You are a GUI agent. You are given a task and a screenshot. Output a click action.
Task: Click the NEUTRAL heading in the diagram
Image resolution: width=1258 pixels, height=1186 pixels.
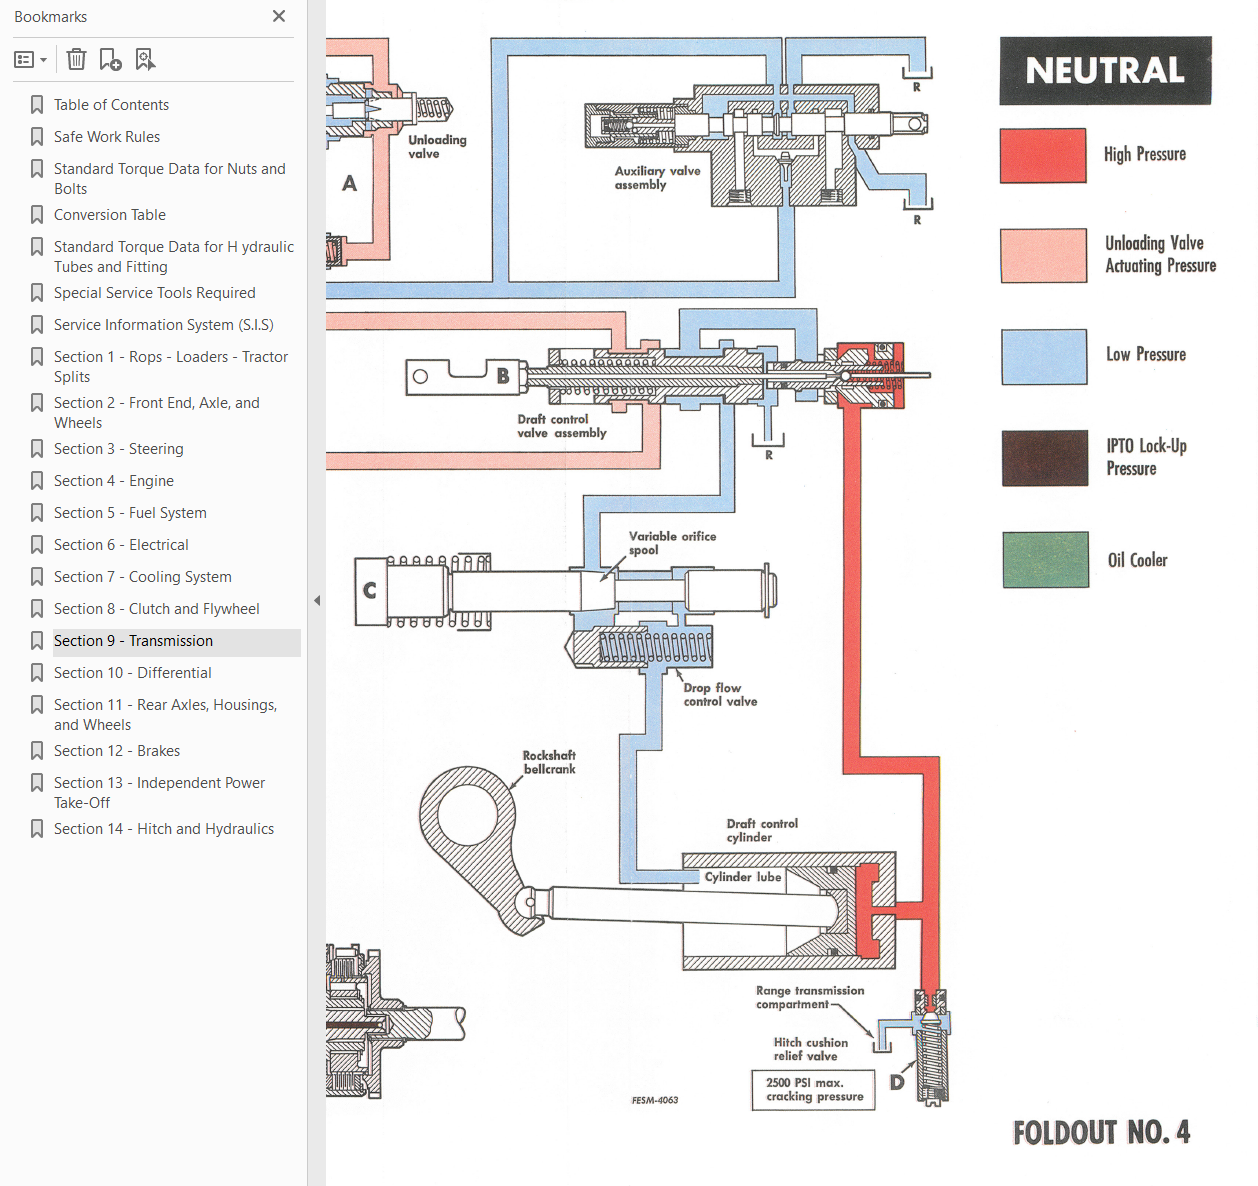coord(1105,71)
